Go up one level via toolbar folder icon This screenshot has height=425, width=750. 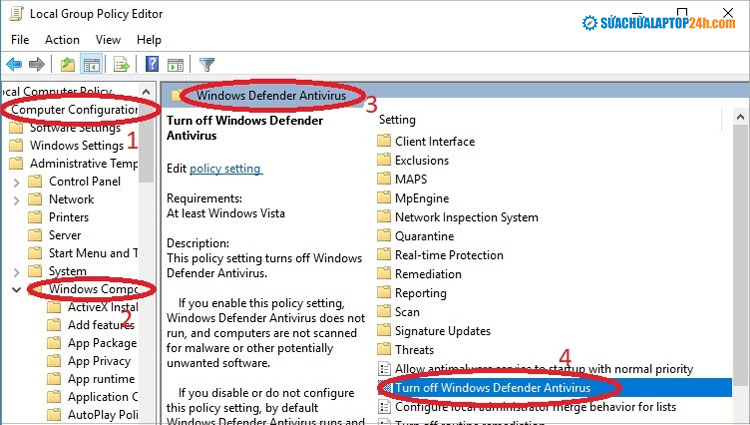[x=67, y=65]
